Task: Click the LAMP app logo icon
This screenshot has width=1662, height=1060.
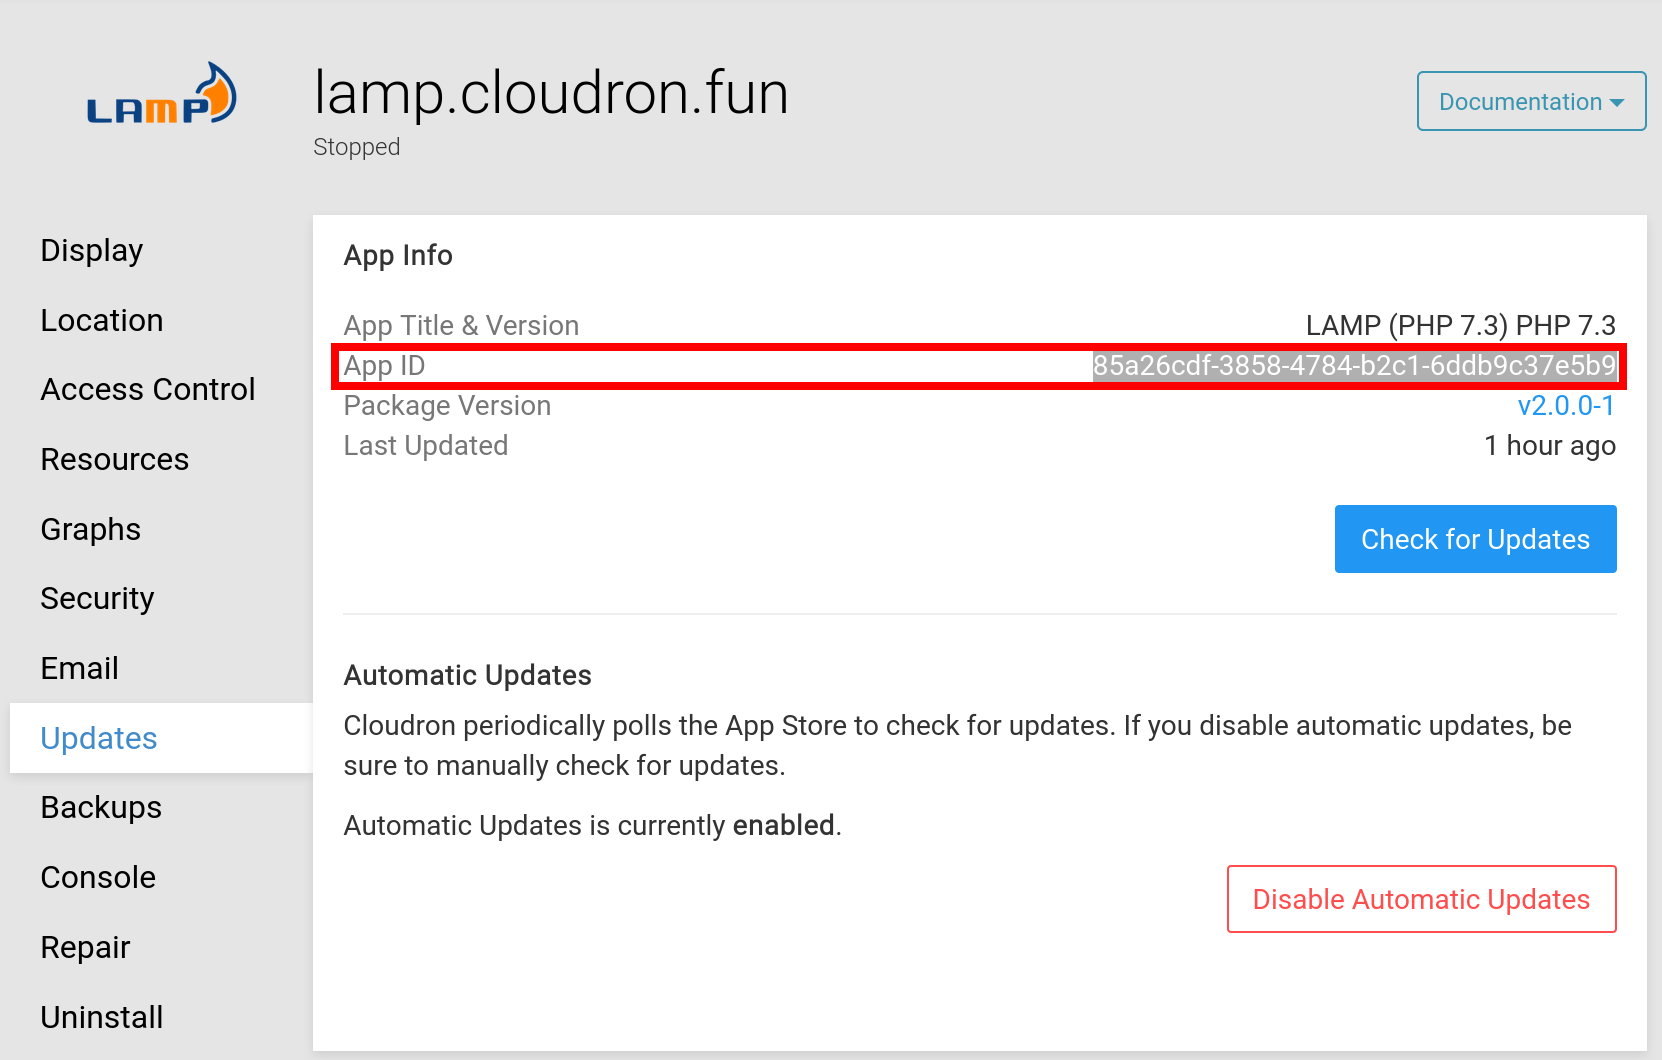Action: [x=162, y=96]
